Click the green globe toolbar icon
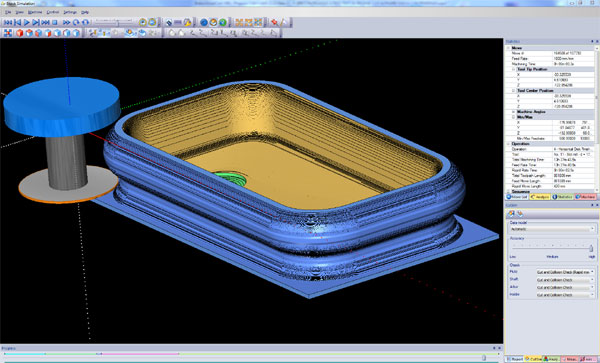Image resolution: width=600 pixels, height=363 pixels. coord(223,23)
